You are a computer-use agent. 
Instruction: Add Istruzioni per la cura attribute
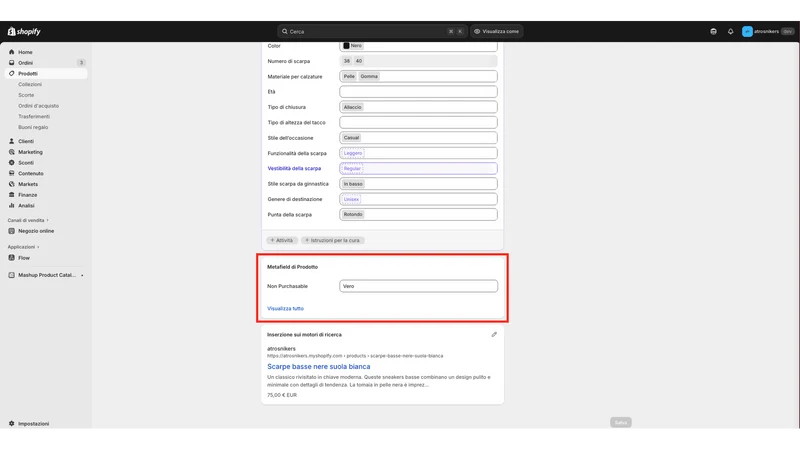(332, 240)
